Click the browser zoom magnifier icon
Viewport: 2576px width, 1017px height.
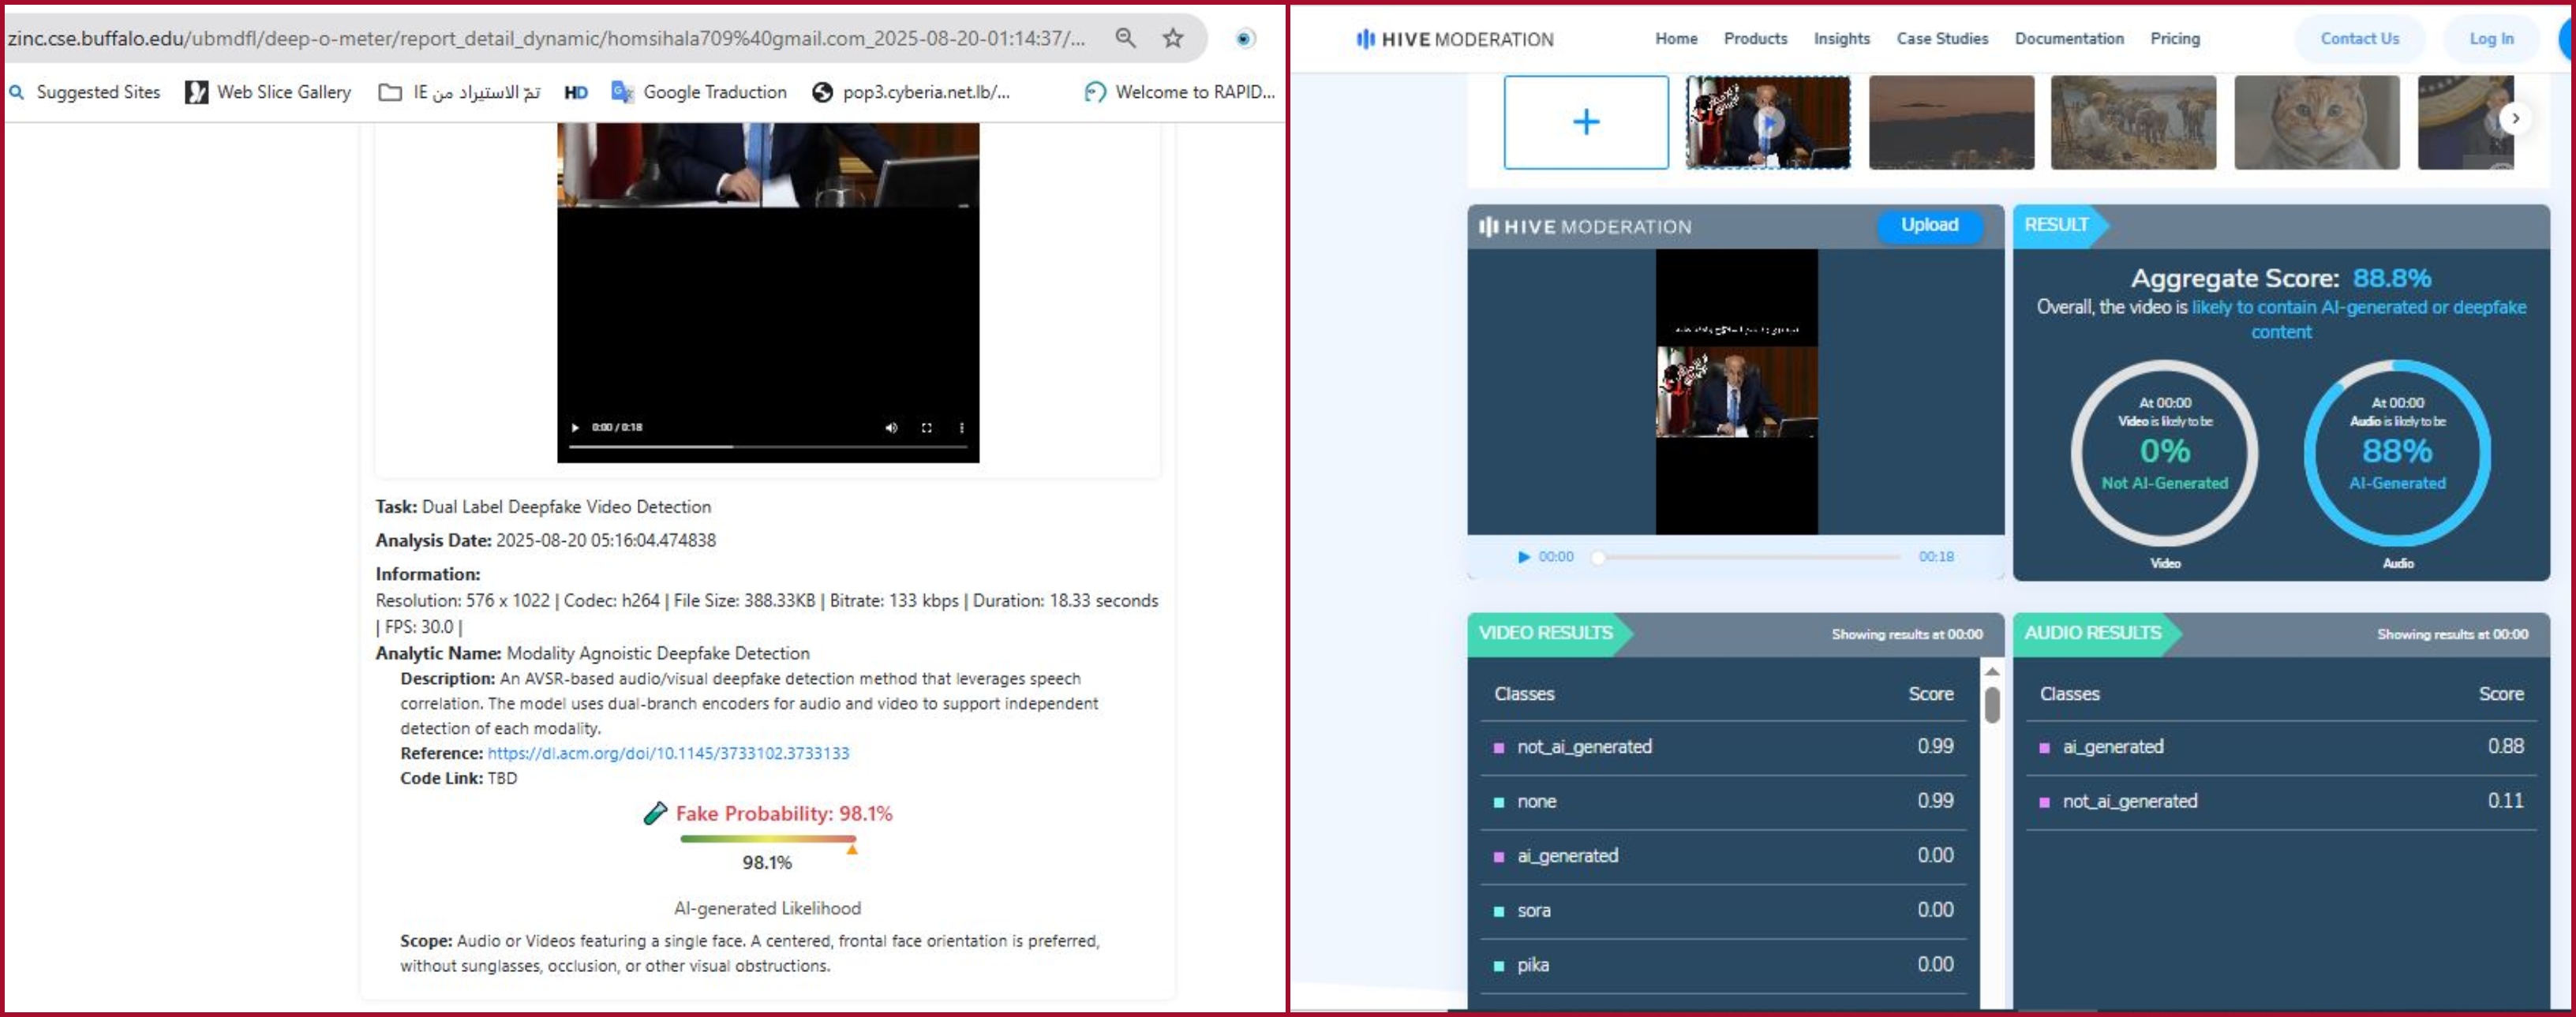[1125, 38]
